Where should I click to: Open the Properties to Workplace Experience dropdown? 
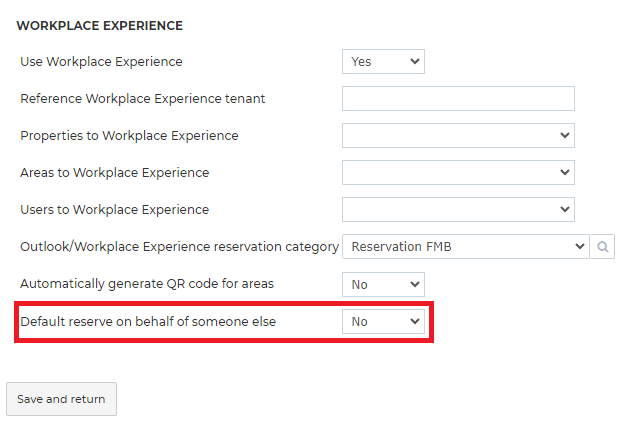pyautogui.click(x=458, y=135)
